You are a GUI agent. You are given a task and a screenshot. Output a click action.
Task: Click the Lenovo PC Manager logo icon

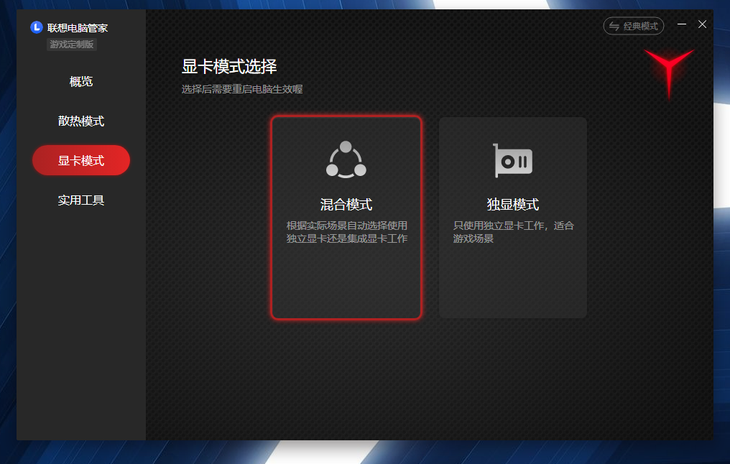click(x=37, y=28)
